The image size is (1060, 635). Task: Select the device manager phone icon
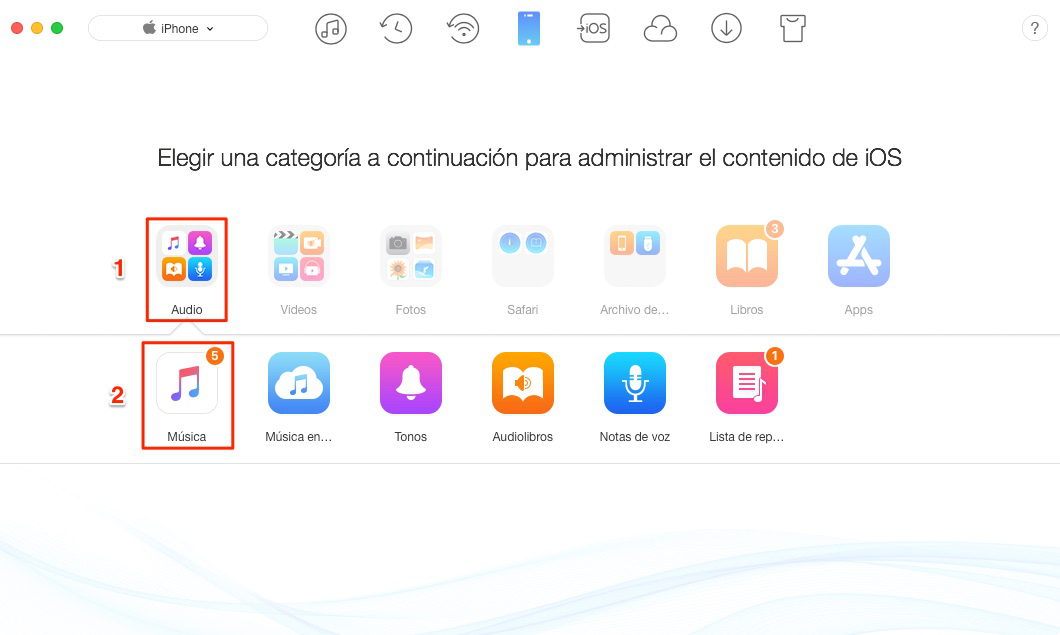(x=529, y=29)
